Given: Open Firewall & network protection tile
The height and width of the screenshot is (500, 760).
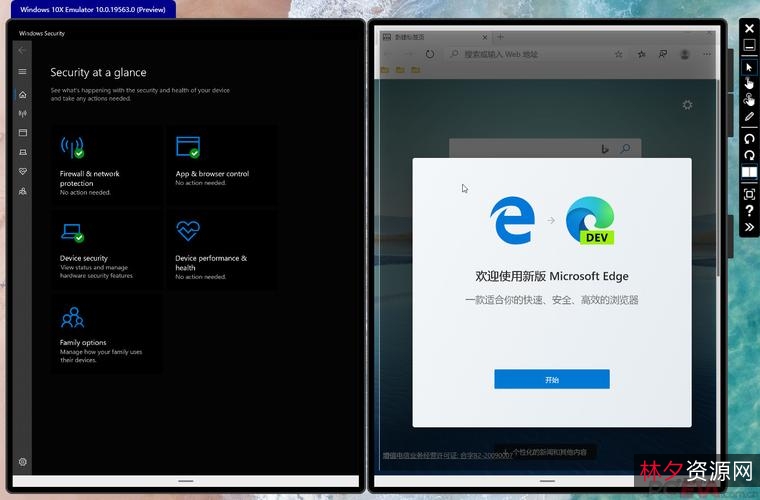Looking at the screenshot, I should click(x=106, y=166).
